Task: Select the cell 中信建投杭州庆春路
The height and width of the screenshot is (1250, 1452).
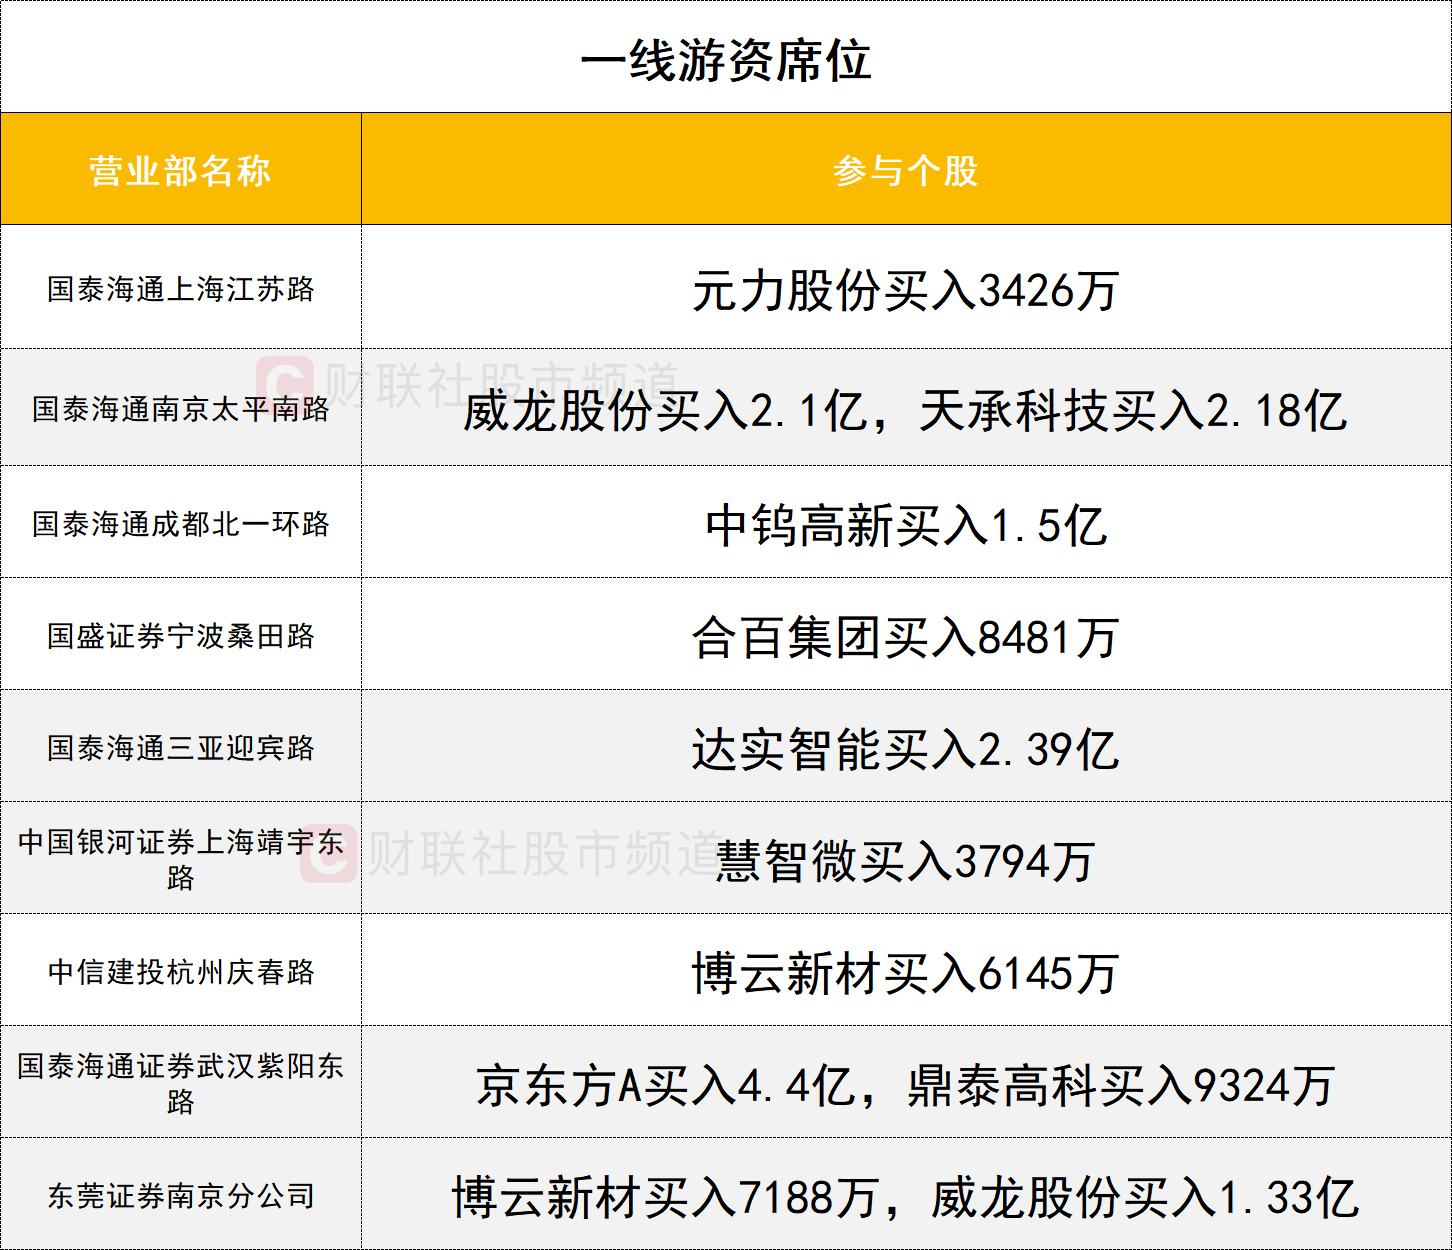Action: coord(181,970)
